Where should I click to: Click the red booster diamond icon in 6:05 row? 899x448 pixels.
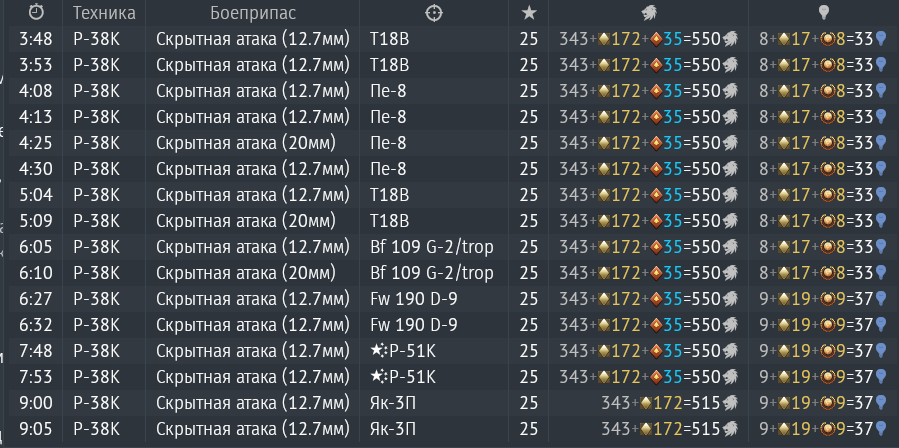tap(656, 247)
